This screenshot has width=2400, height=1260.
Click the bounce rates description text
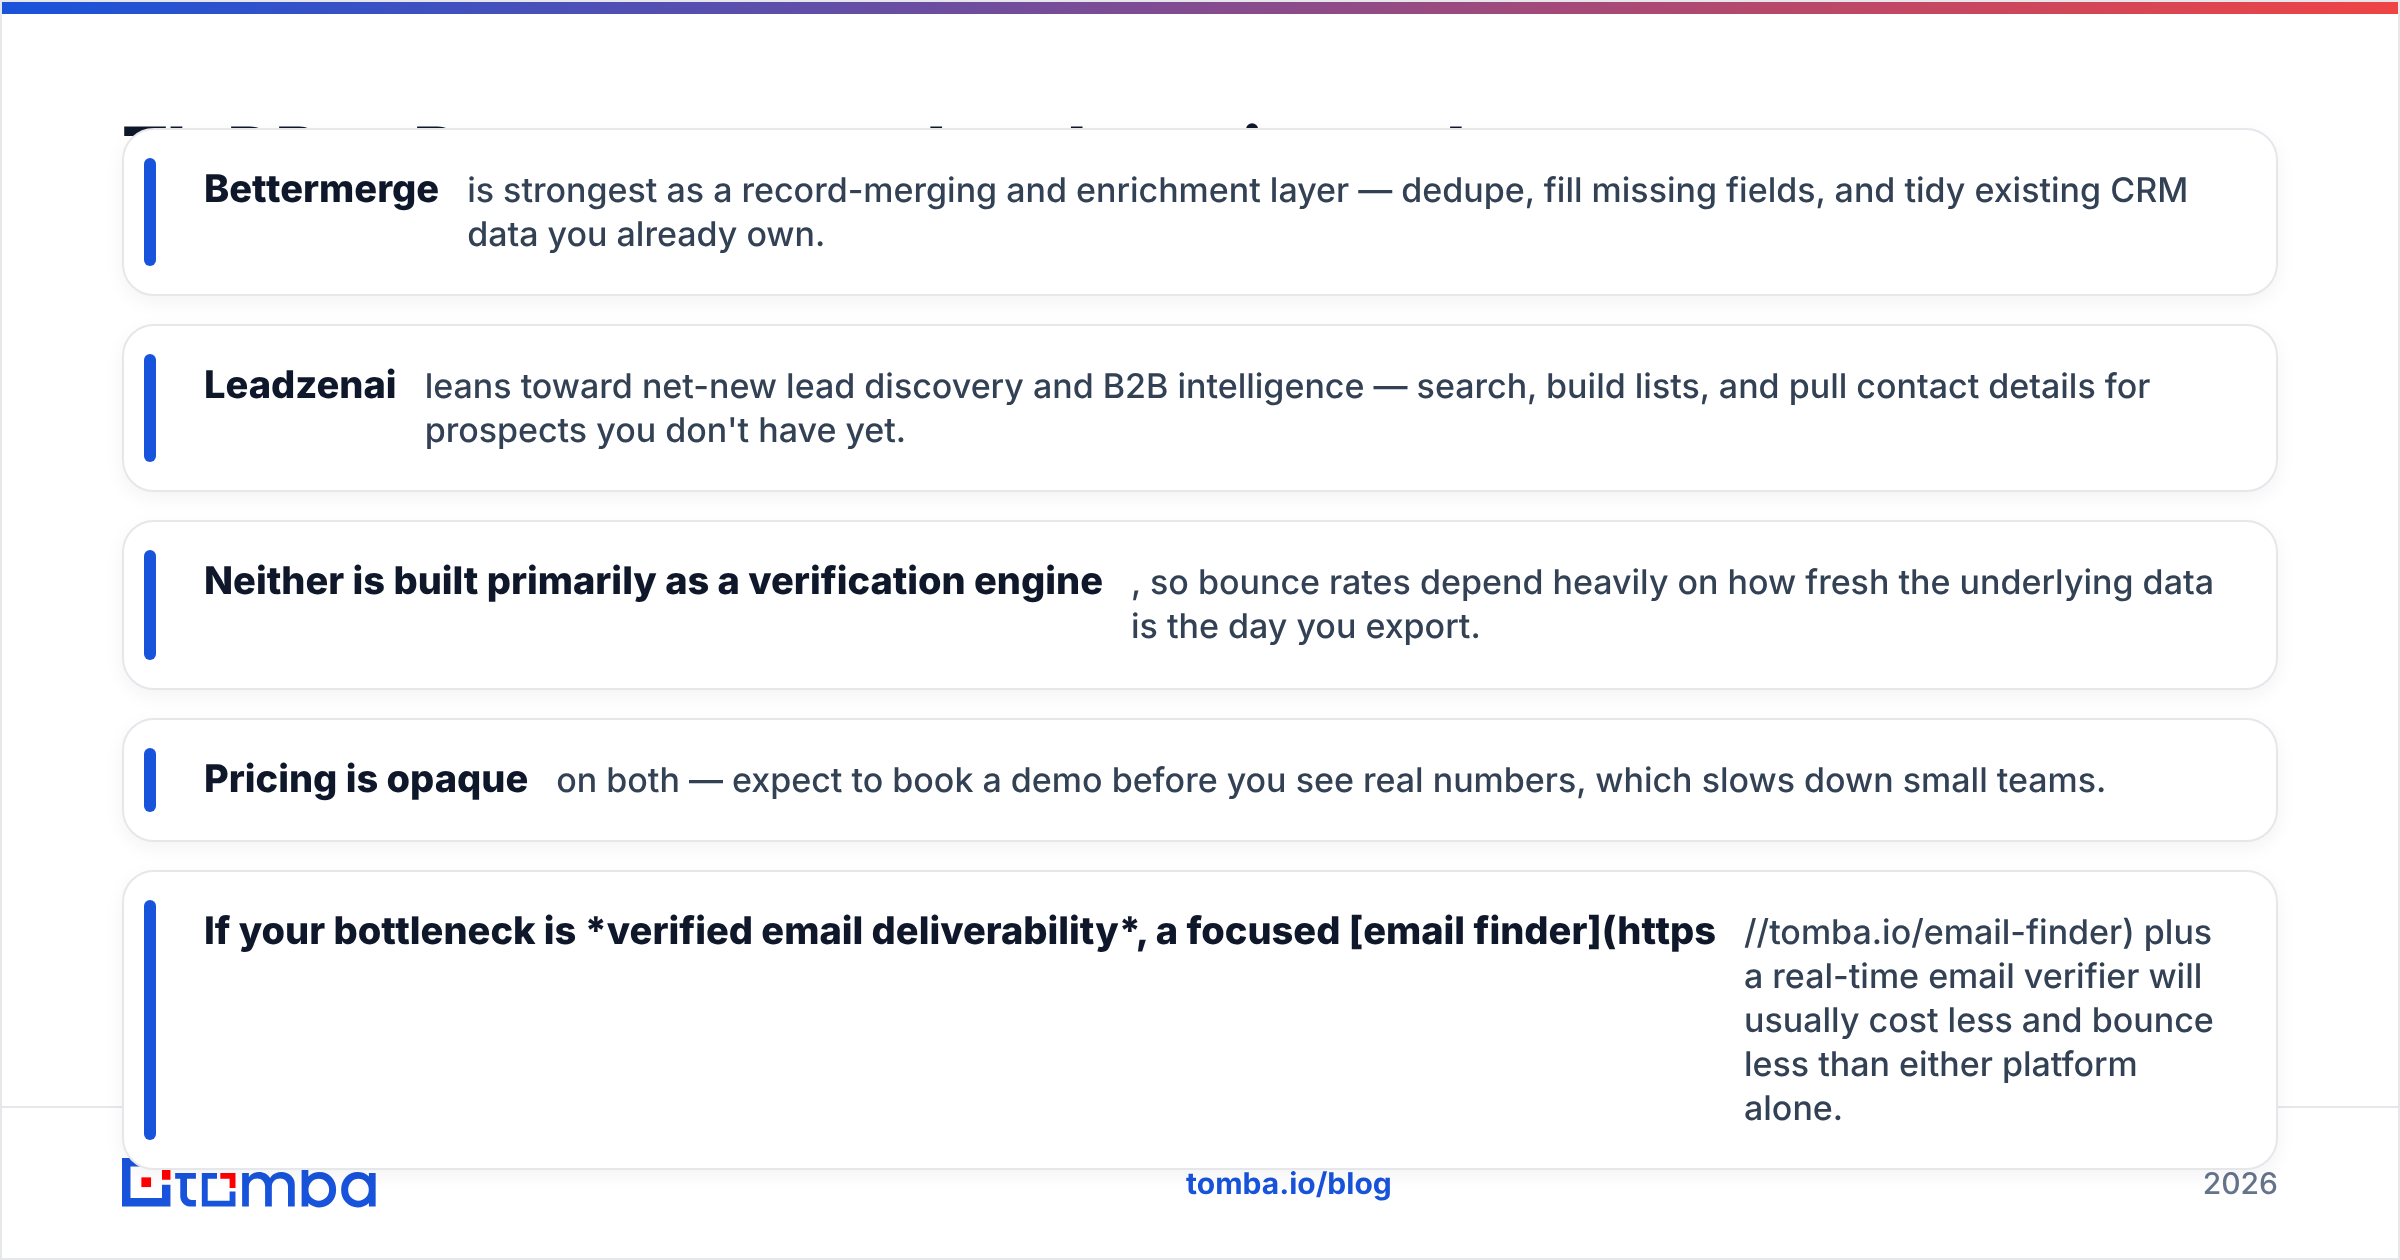tap(1672, 604)
